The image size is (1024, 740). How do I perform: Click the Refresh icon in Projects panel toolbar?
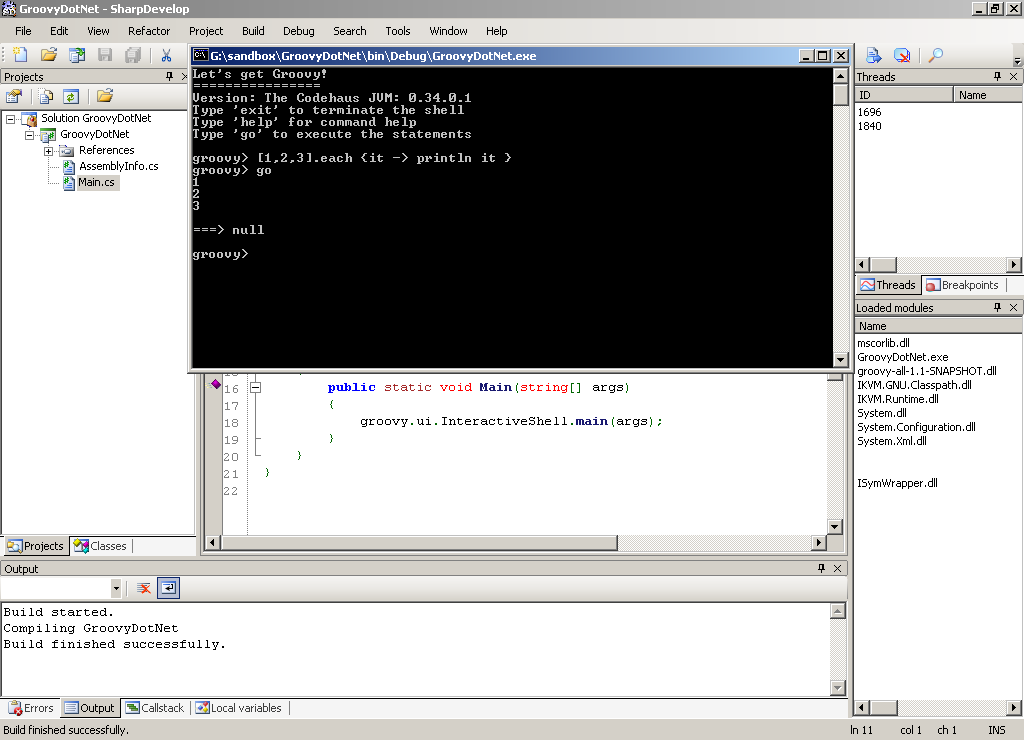[x=71, y=97]
